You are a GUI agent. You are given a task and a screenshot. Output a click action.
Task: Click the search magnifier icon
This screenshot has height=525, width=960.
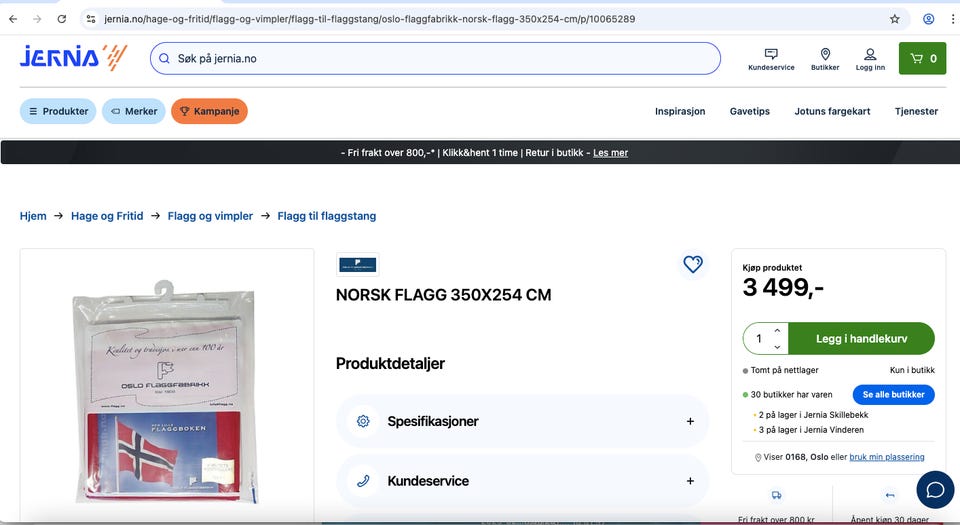[x=164, y=59]
